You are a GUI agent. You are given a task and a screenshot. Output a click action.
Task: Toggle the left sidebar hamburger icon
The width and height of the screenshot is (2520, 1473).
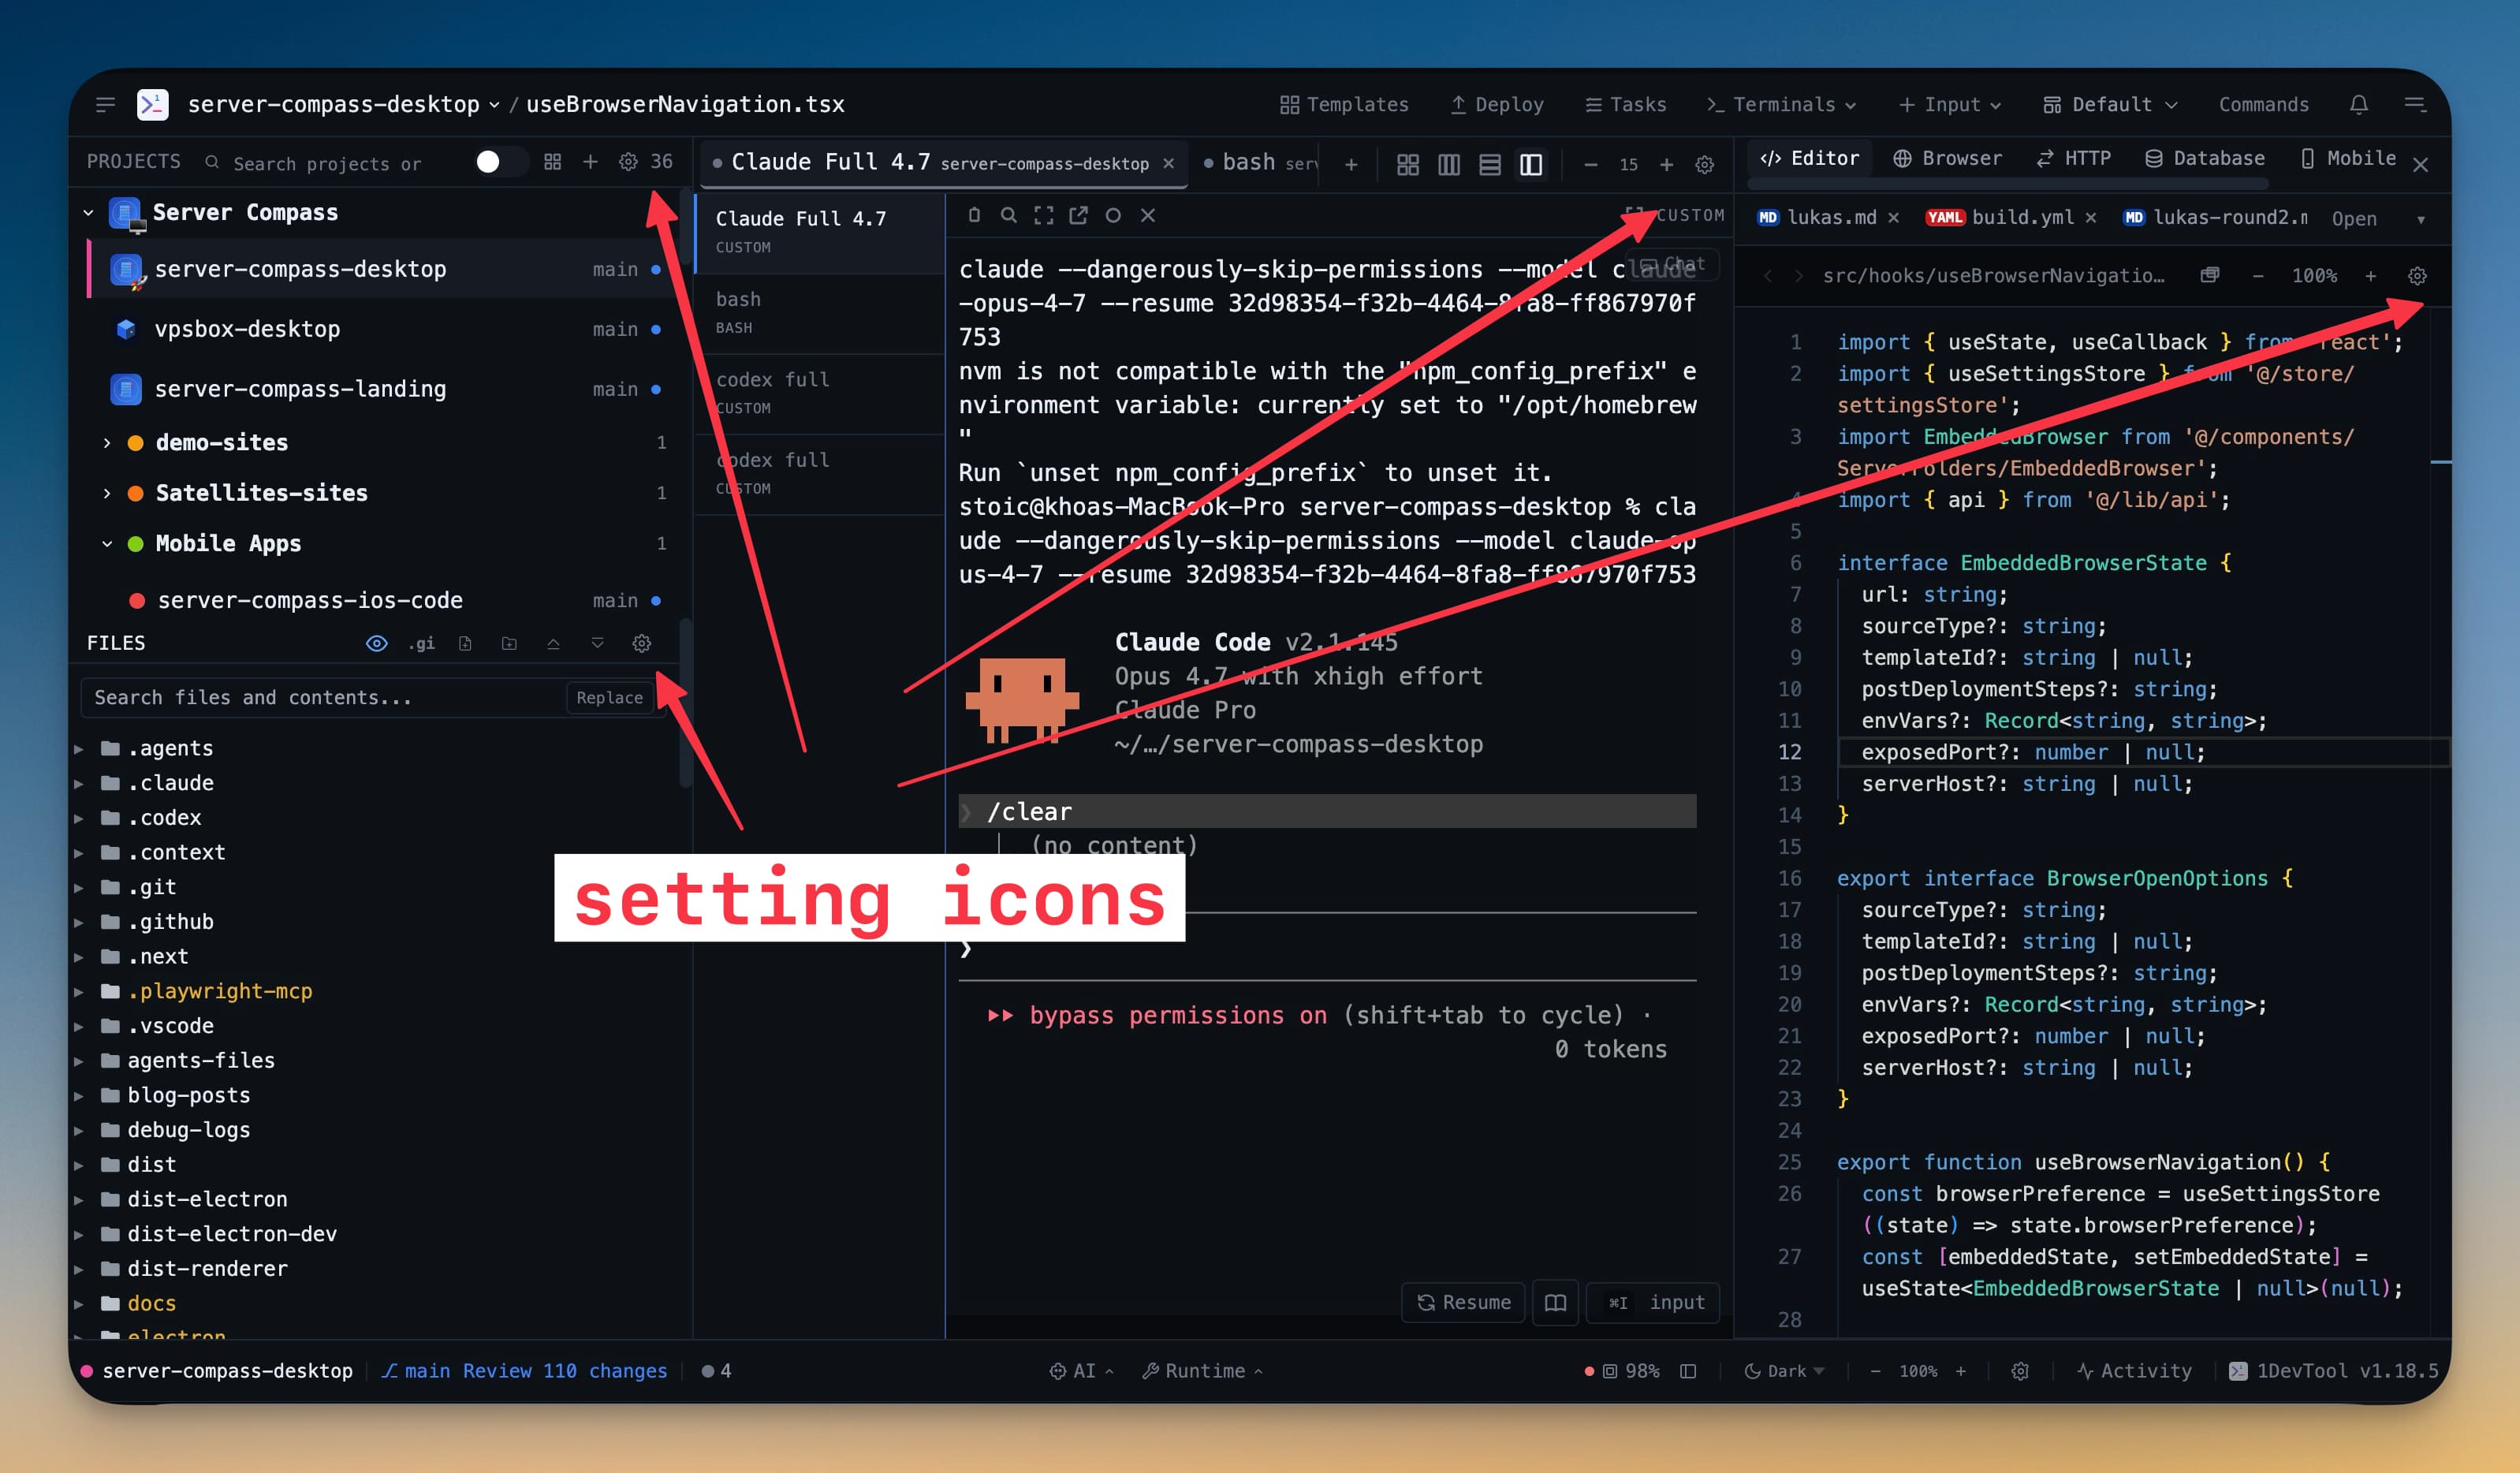pos(105,105)
